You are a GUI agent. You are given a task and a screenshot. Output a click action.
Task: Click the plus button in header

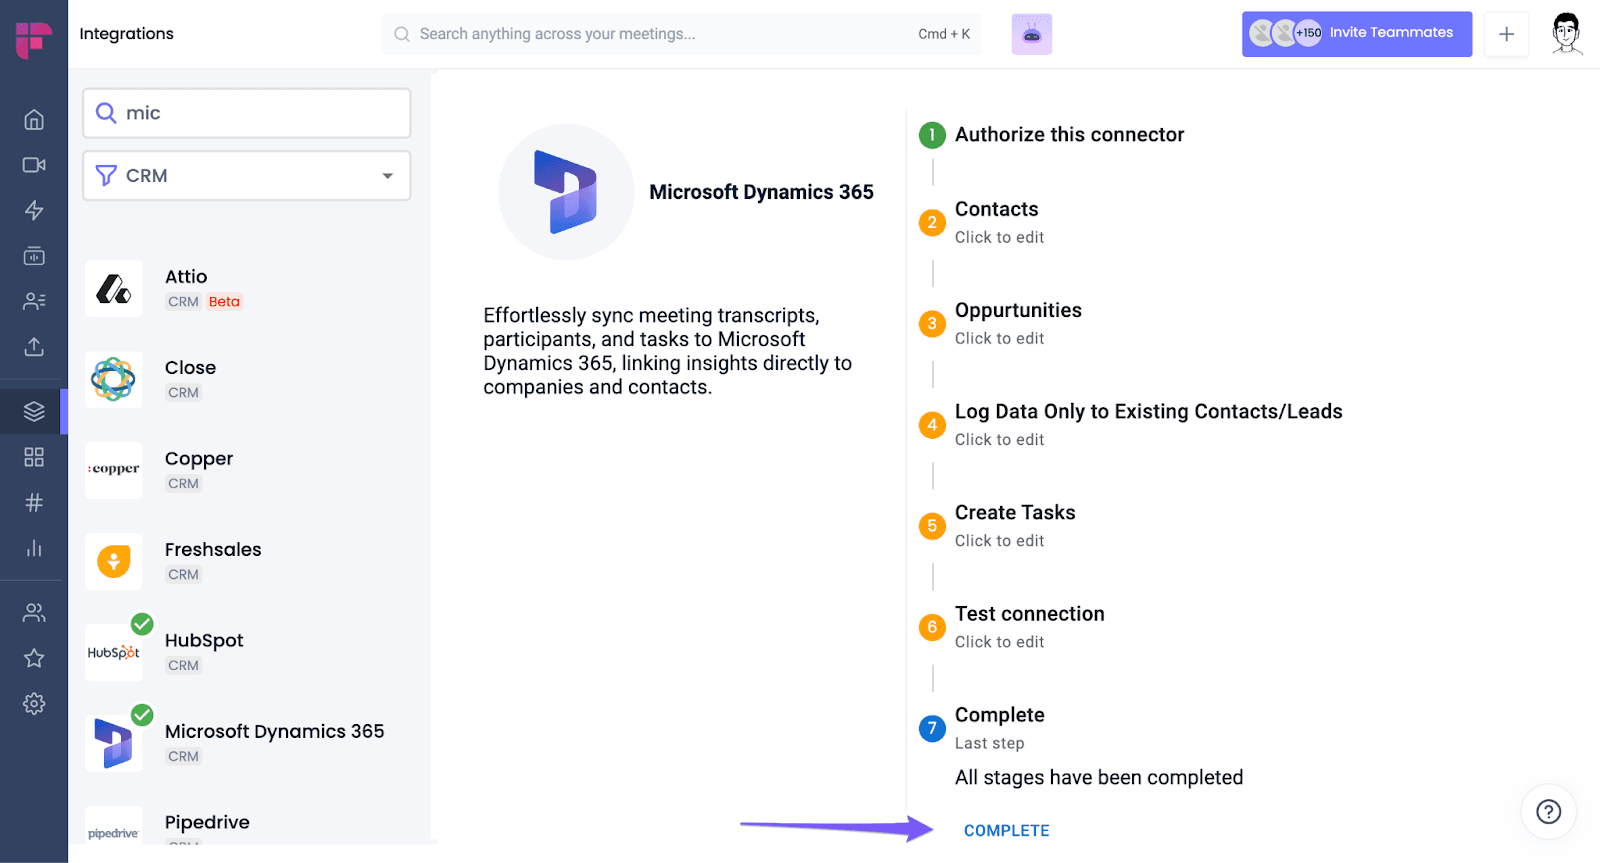point(1506,34)
